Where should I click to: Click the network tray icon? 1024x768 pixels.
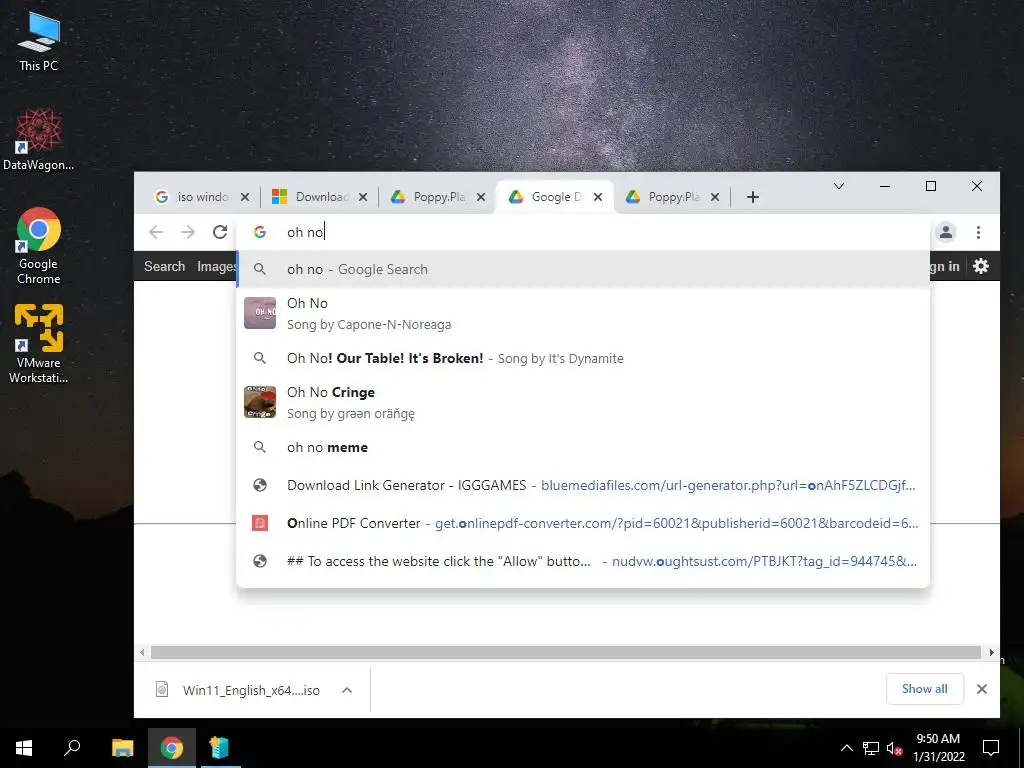tap(871, 748)
